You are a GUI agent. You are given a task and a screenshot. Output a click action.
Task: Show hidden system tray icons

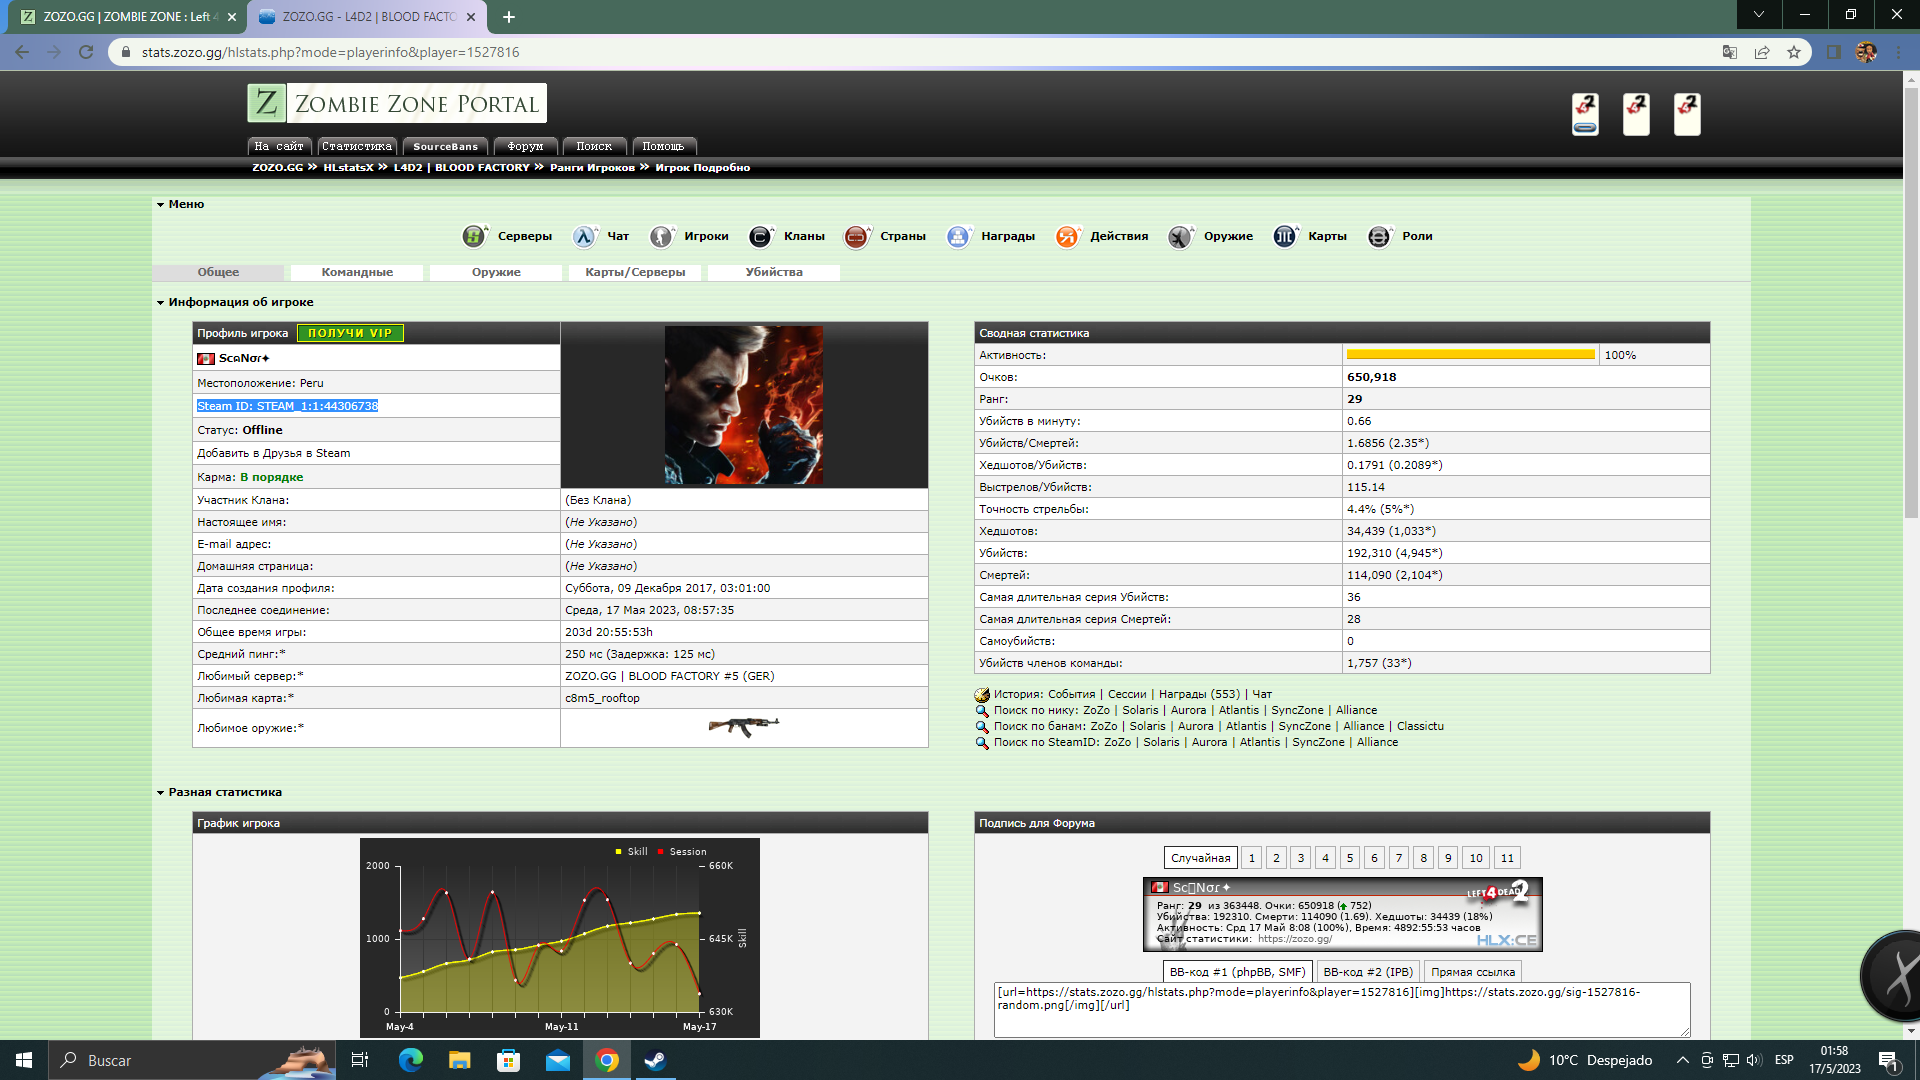pyautogui.click(x=1683, y=1060)
